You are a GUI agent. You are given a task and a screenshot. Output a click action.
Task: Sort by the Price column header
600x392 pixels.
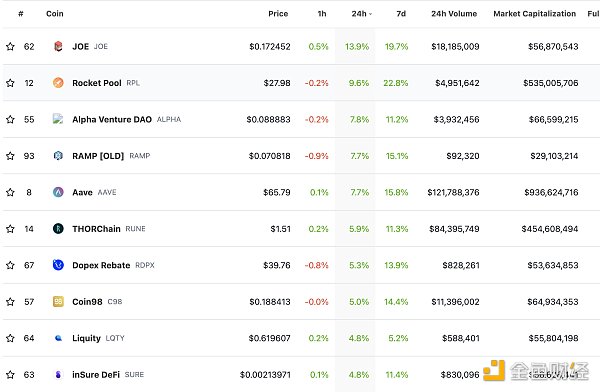pyautogui.click(x=278, y=14)
